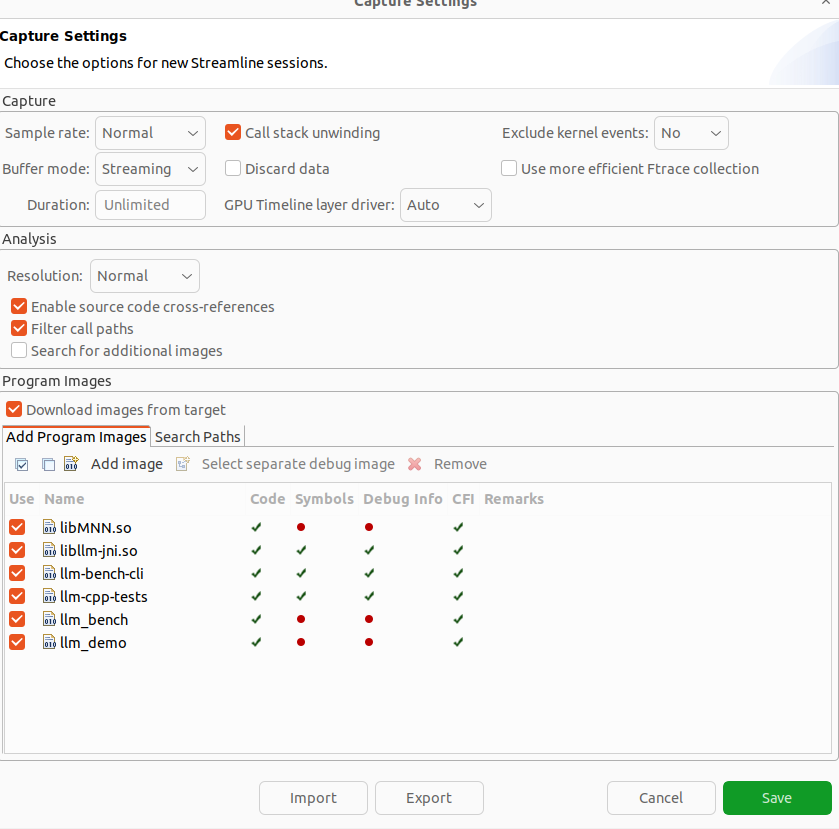This screenshot has height=829, width=839.
Task: Click the Add image label
Action: [127, 464]
